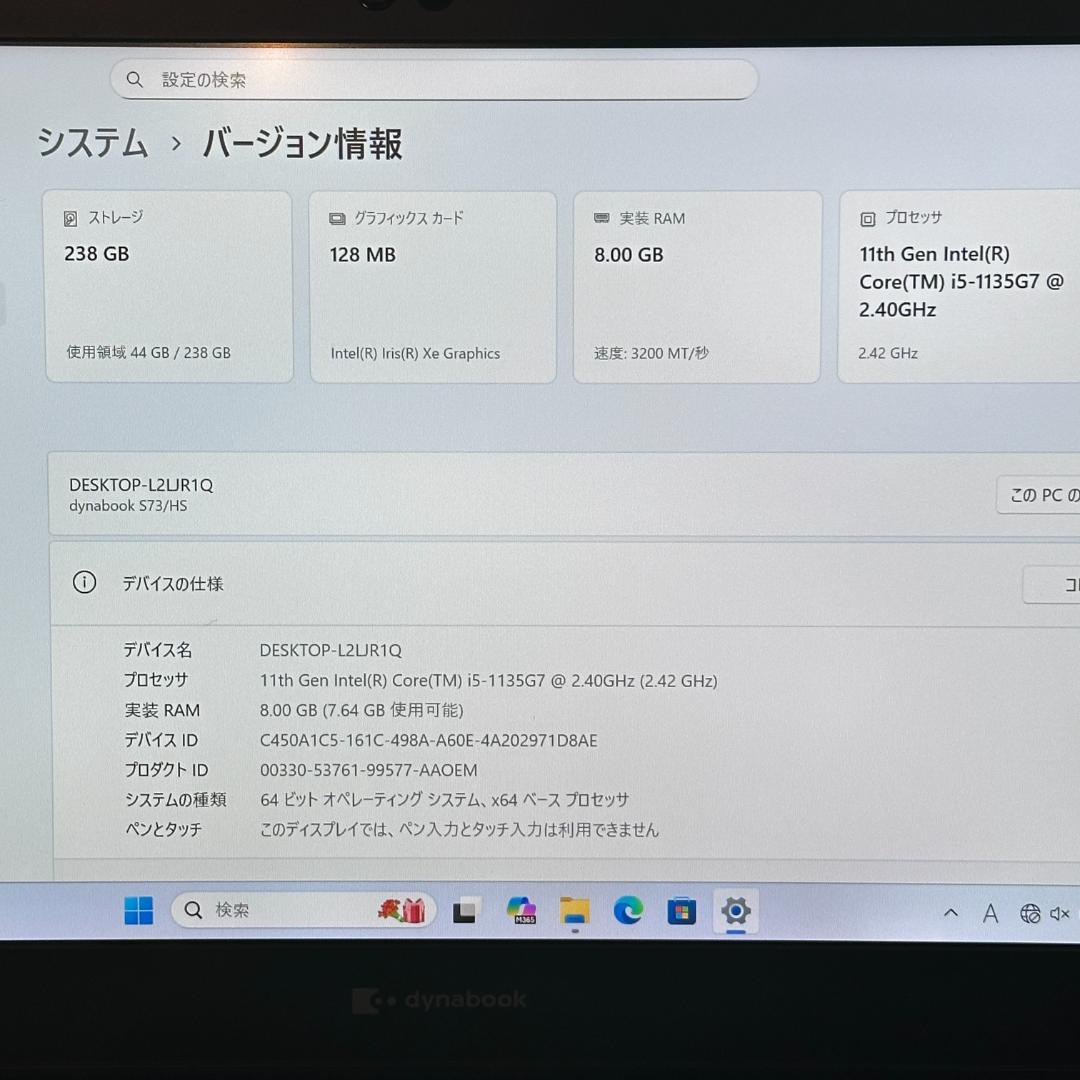Click the processor icon on the プロセッサ card
The width and height of the screenshot is (1080, 1080).
pyautogui.click(x=866, y=217)
